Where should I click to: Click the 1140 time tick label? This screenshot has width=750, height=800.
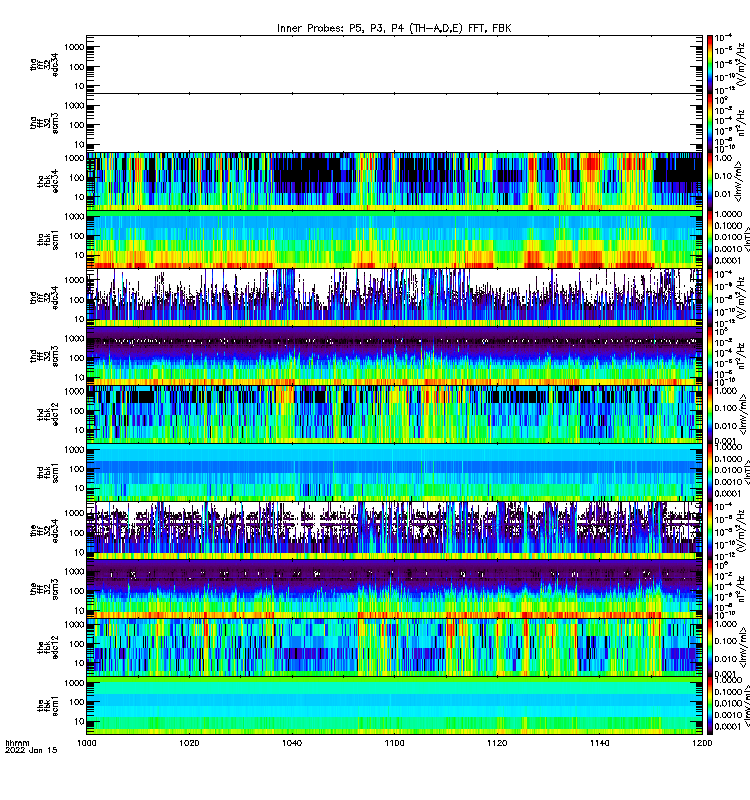(x=599, y=743)
